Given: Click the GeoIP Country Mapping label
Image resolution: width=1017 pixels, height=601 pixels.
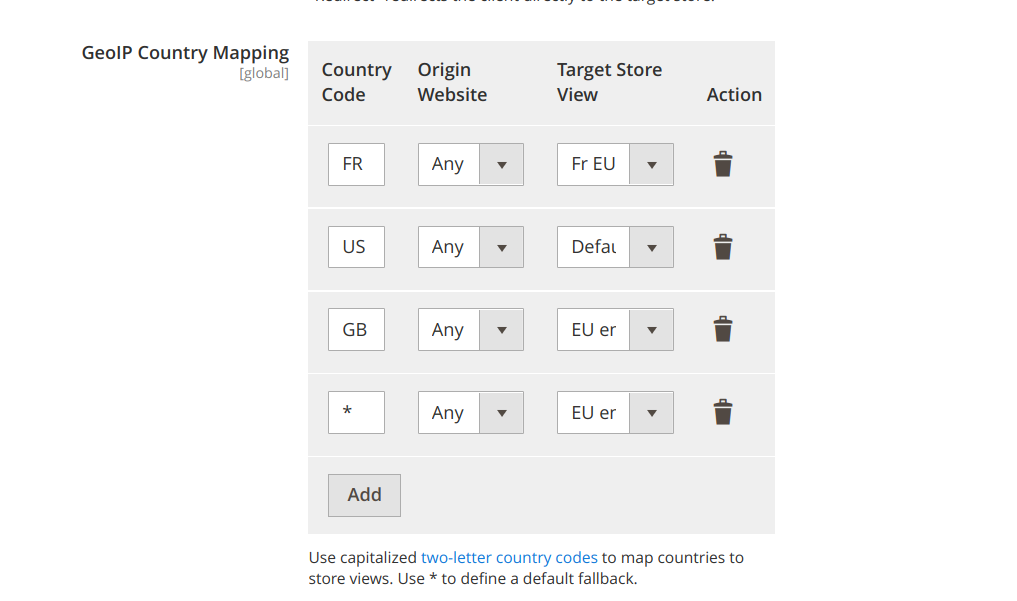Looking at the screenshot, I should pos(185,53).
